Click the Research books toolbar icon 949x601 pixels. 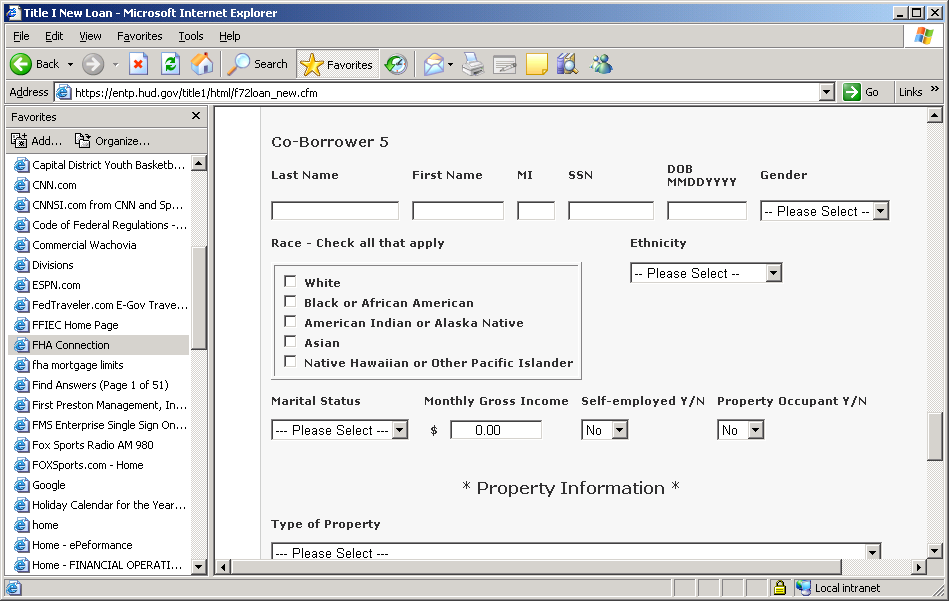pos(568,64)
